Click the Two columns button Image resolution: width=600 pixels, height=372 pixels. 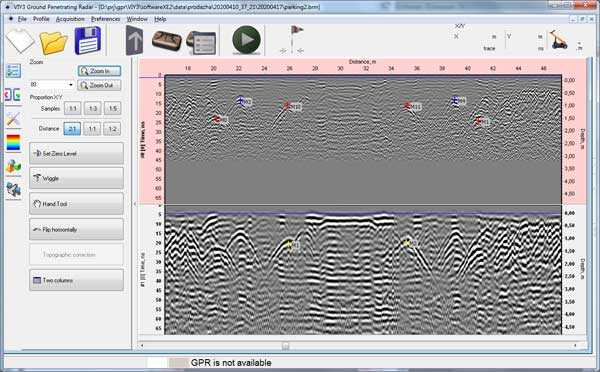click(77, 280)
